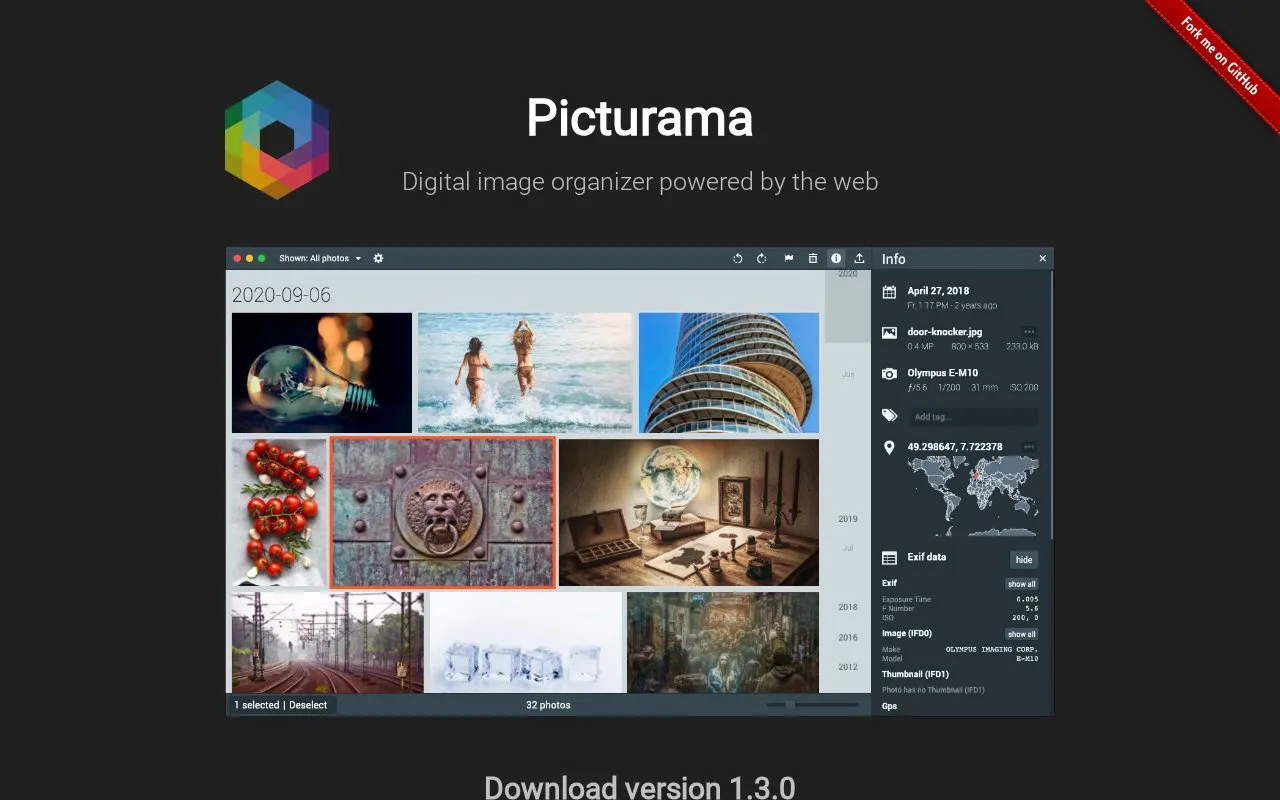Select the globe and desk photo
Viewport: 1280px width, 800px height.
point(689,512)
